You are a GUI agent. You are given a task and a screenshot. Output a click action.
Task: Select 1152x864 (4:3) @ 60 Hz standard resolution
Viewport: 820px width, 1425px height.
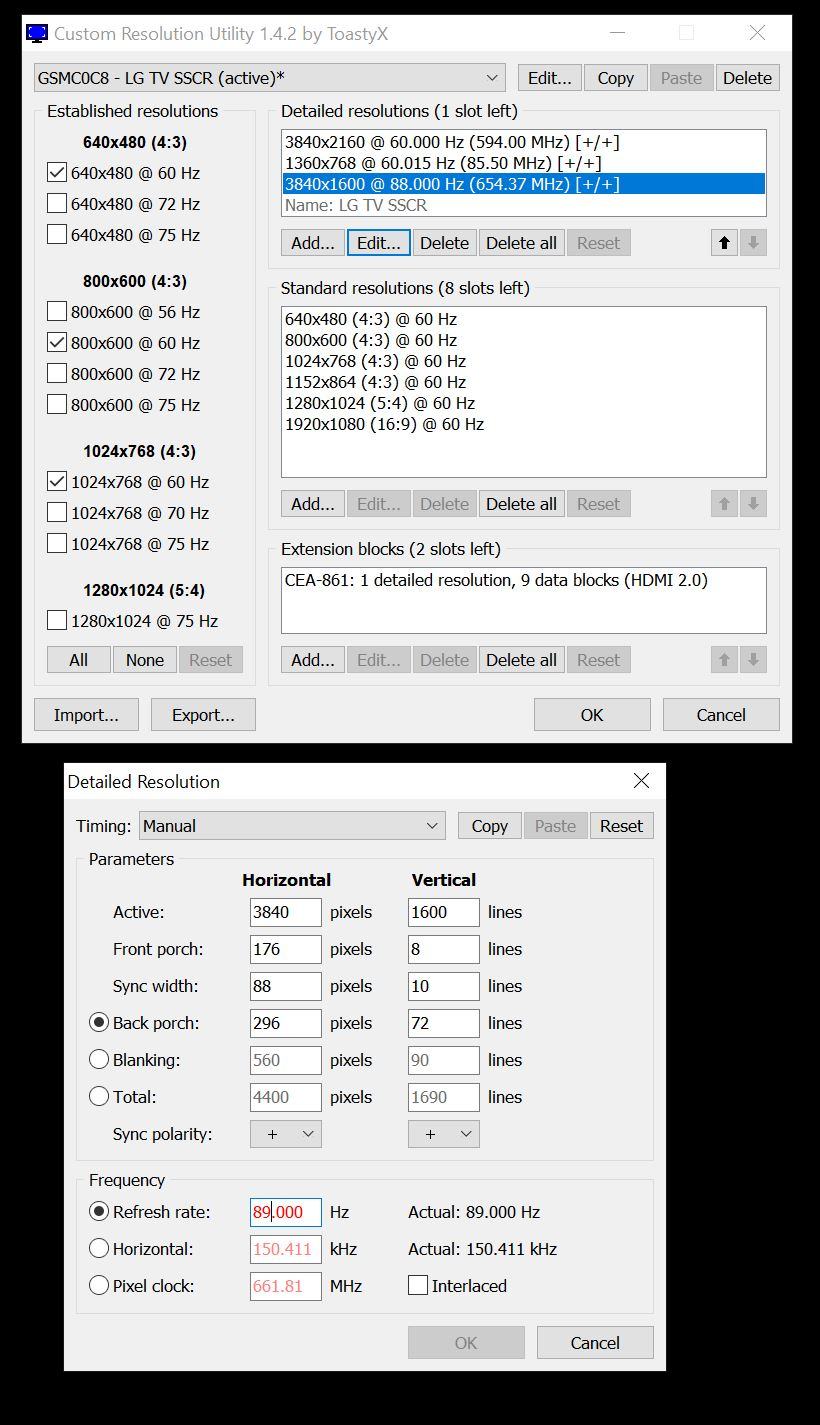[x=524, y=383]
